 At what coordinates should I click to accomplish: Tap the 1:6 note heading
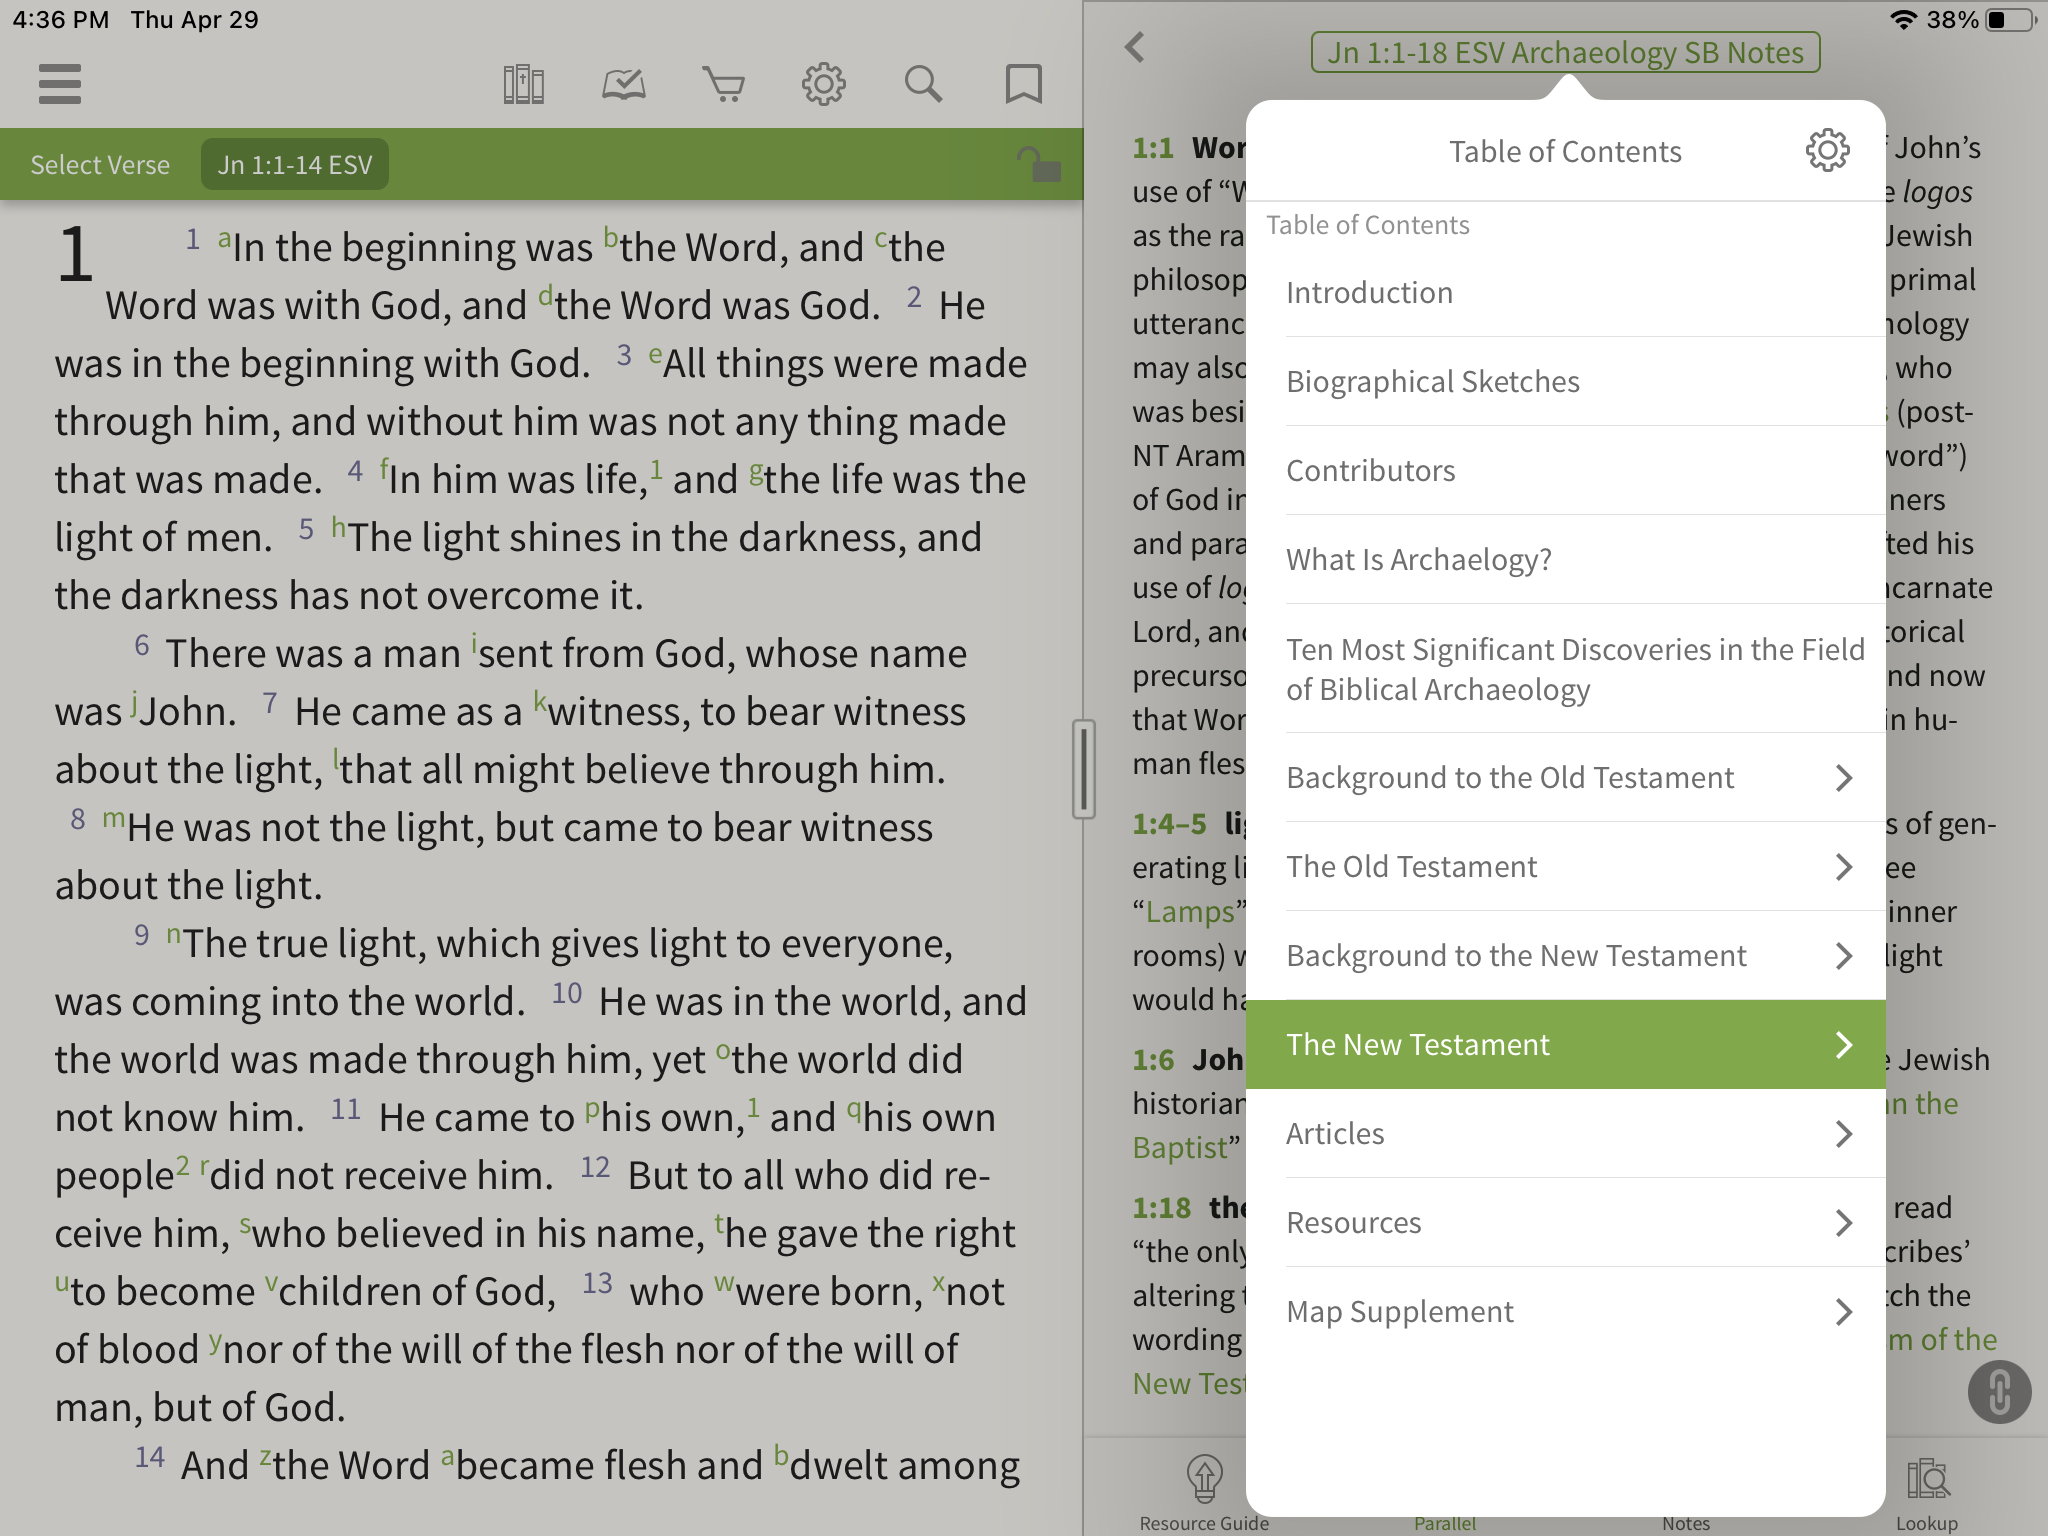point(1153,1059)
